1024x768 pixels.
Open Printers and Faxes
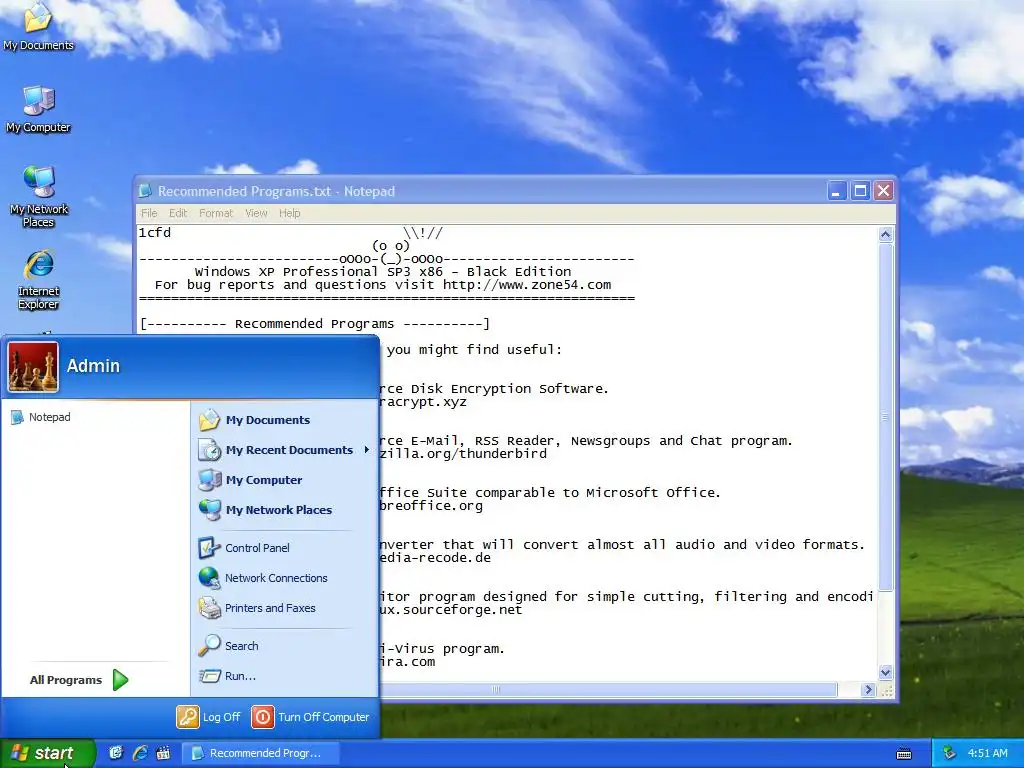(257, 608)
